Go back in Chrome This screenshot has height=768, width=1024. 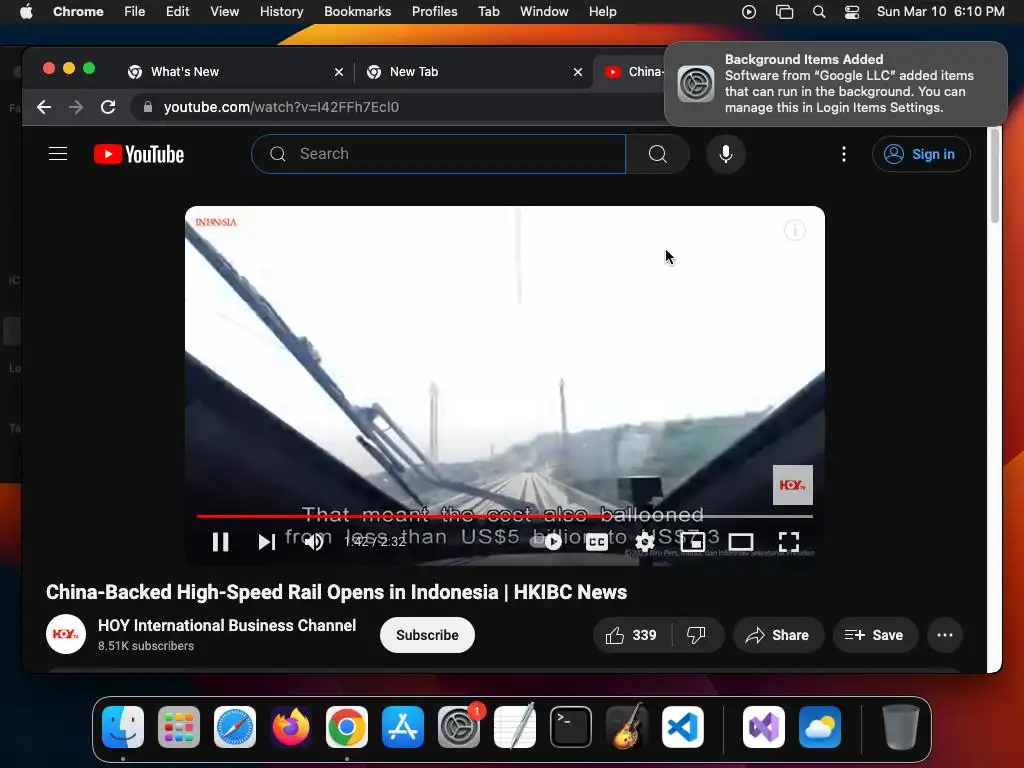tap(44, 107)
